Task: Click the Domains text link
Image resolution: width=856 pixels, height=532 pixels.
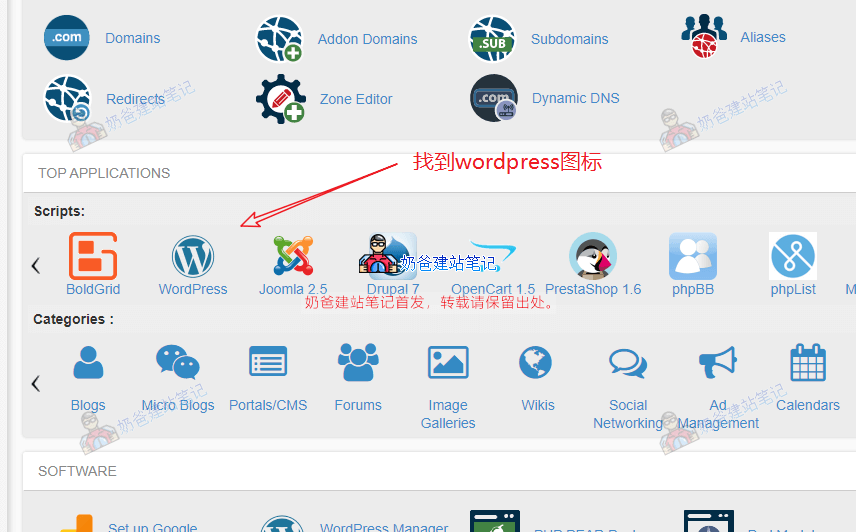Action: click(133, 38)
